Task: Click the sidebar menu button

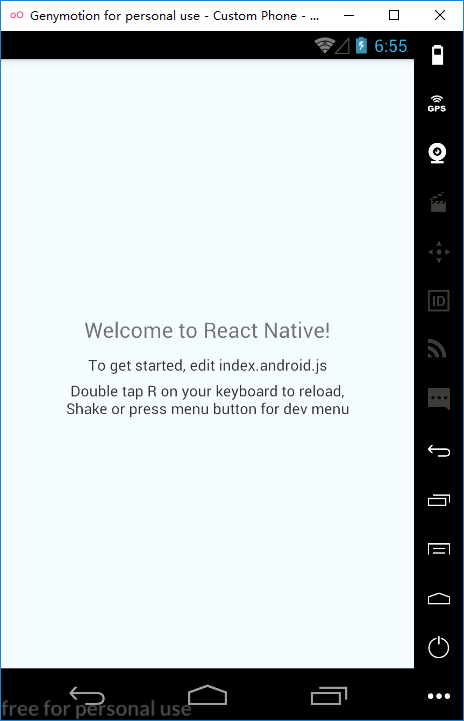Action: tap(439, 549)
